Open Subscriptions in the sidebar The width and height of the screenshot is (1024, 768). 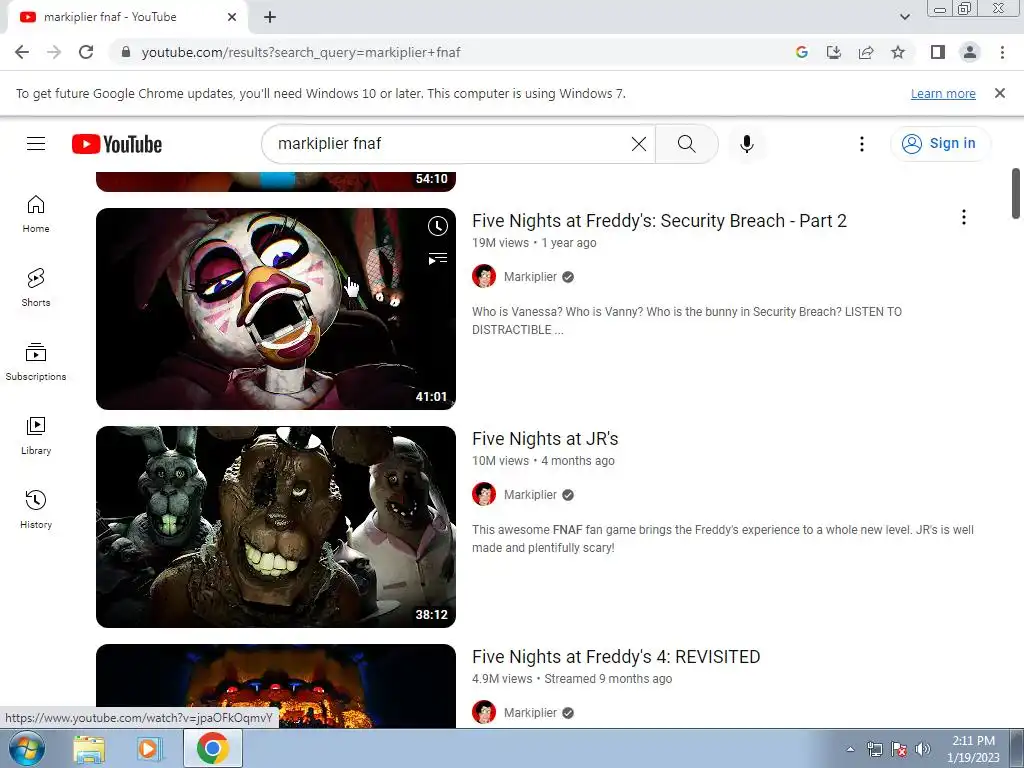36,362
